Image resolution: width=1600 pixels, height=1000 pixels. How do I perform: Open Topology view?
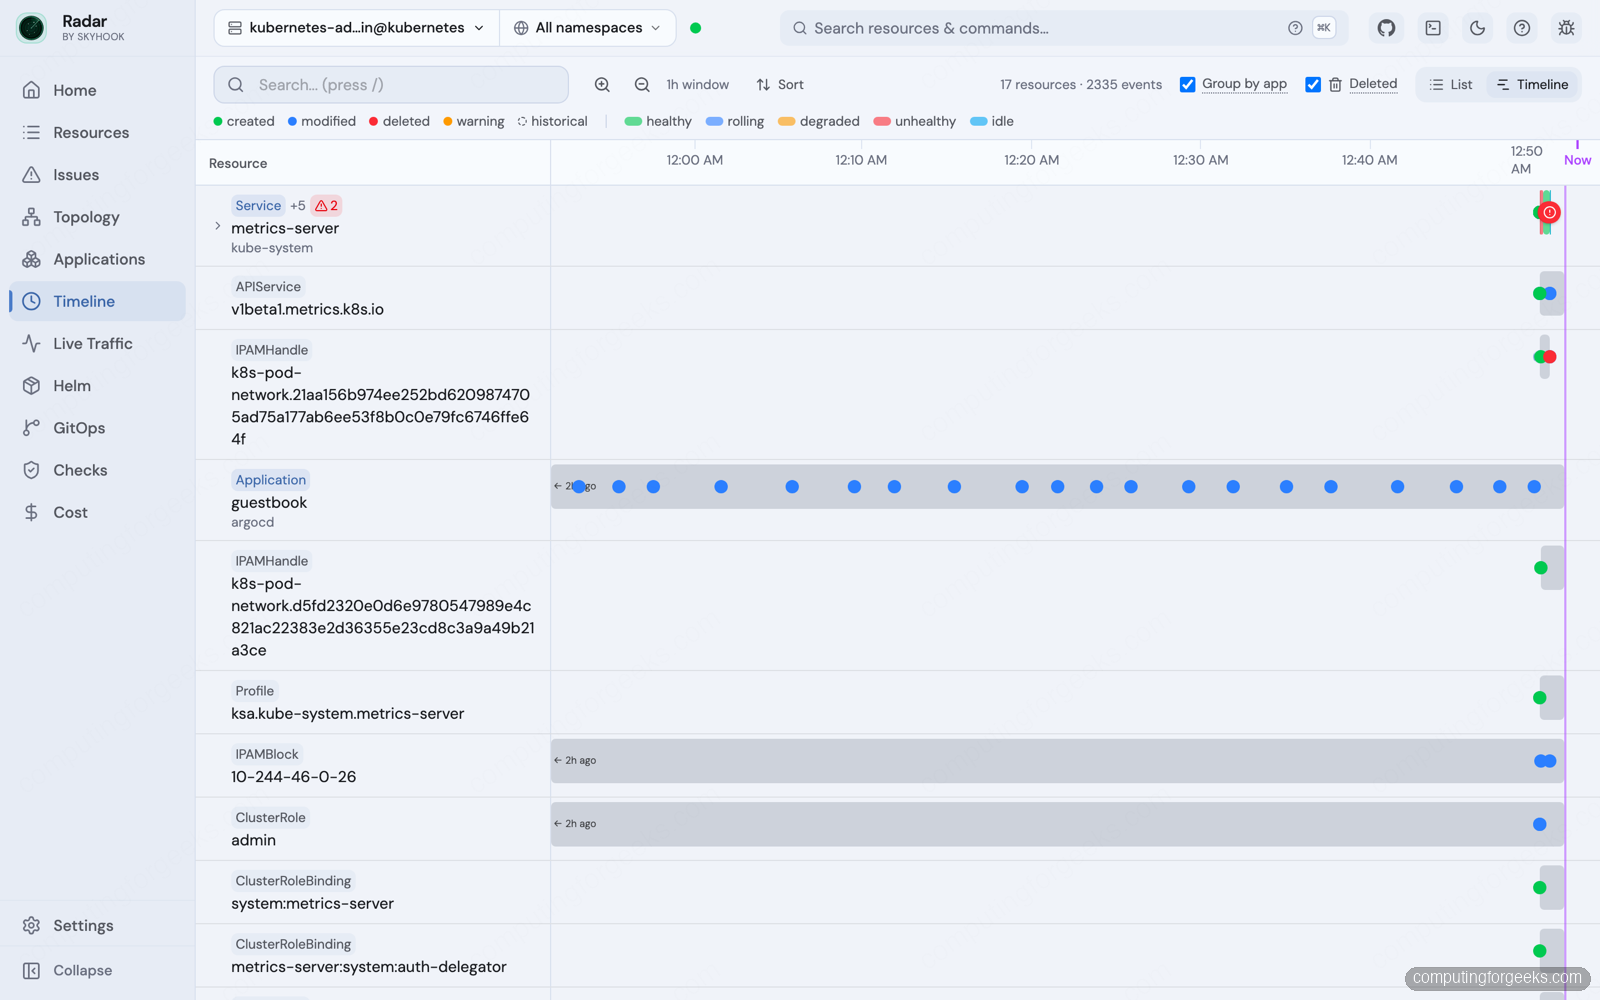(97, 217)
